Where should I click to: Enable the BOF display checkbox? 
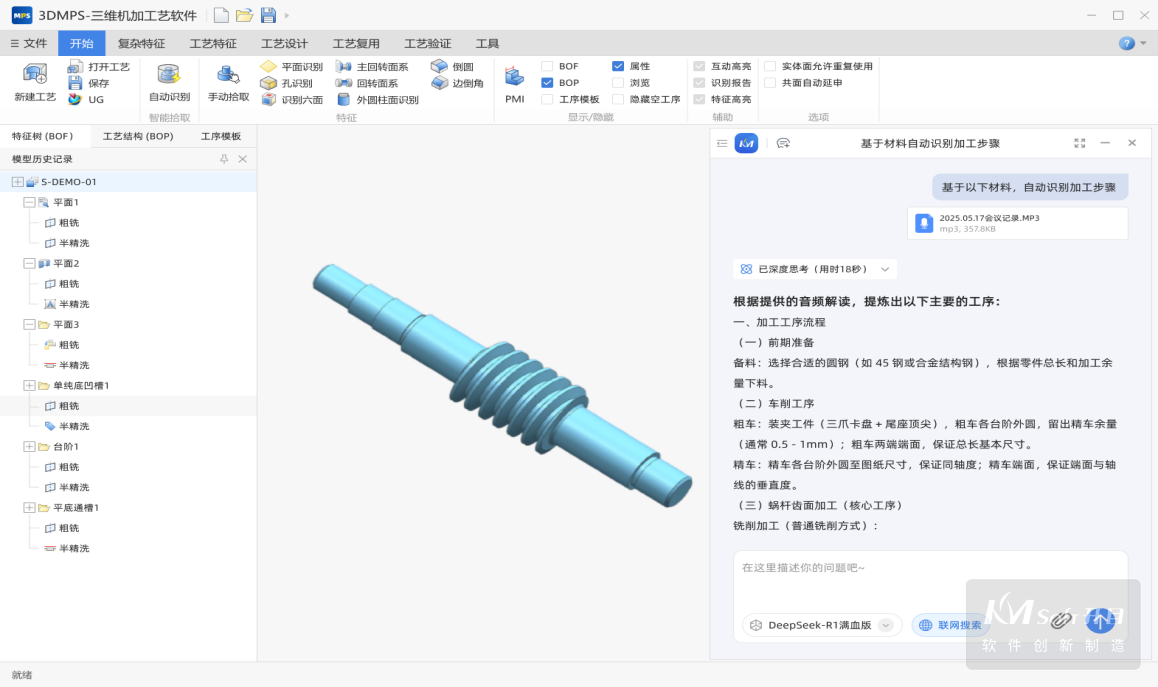click(x=547, y=67)
